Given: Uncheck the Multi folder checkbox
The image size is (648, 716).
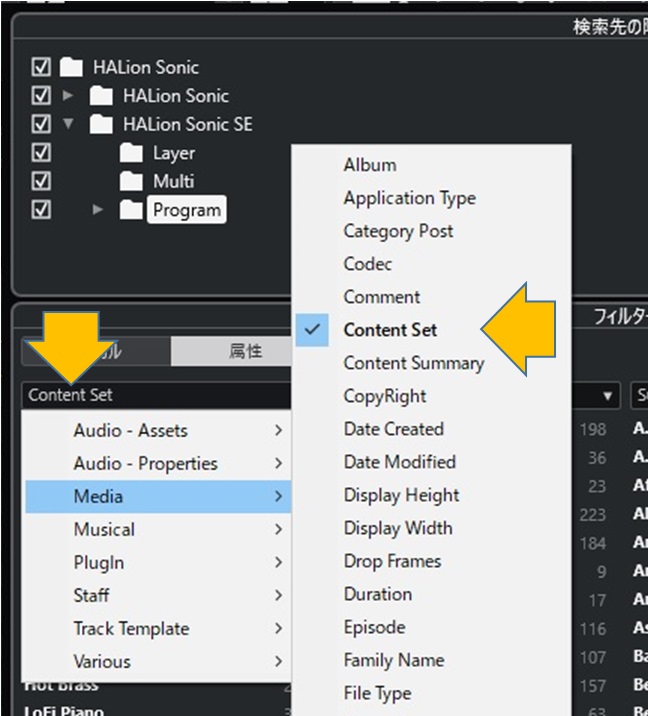Looking at the screenshot, I should [x=41, y=181].
